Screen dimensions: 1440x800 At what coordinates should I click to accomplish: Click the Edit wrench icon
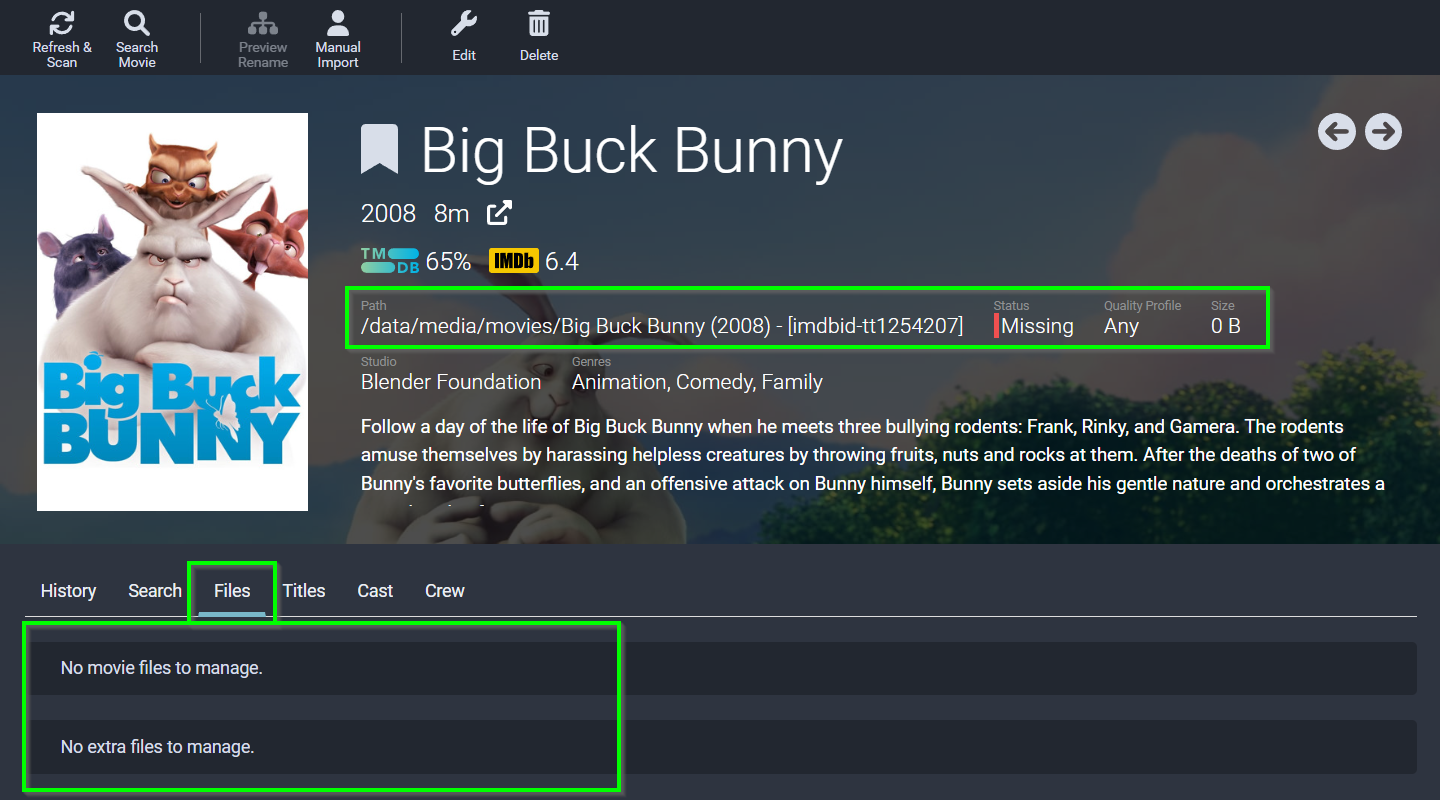[463, 24]
